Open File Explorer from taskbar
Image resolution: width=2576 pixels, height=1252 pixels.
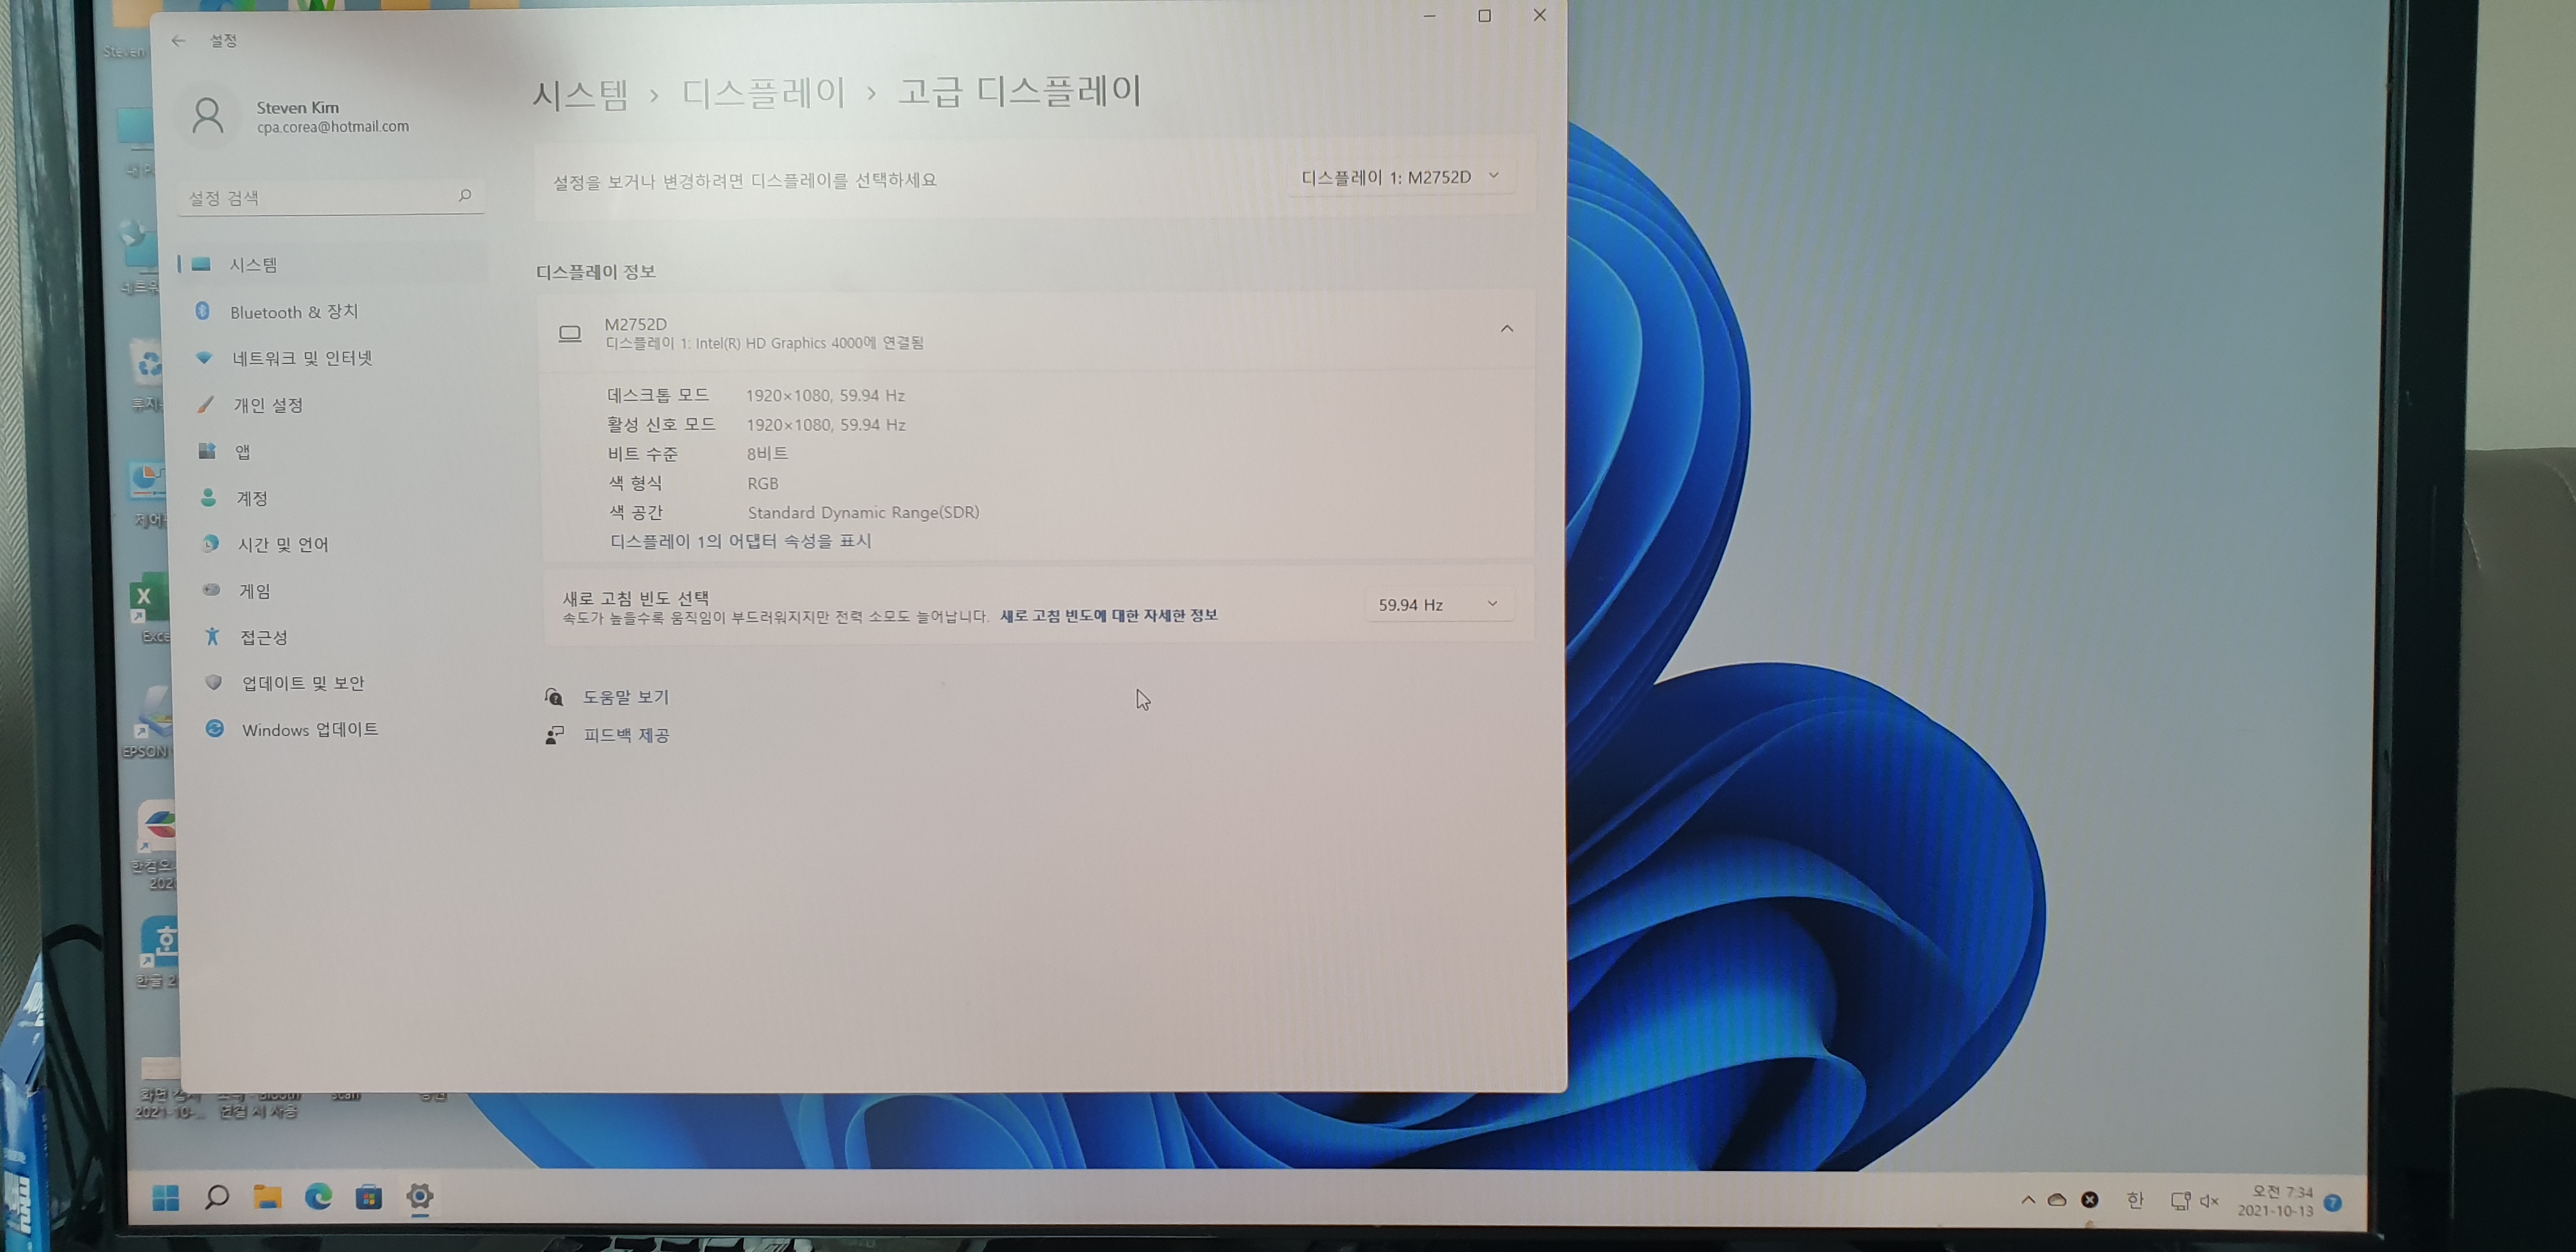[267, 1196]
